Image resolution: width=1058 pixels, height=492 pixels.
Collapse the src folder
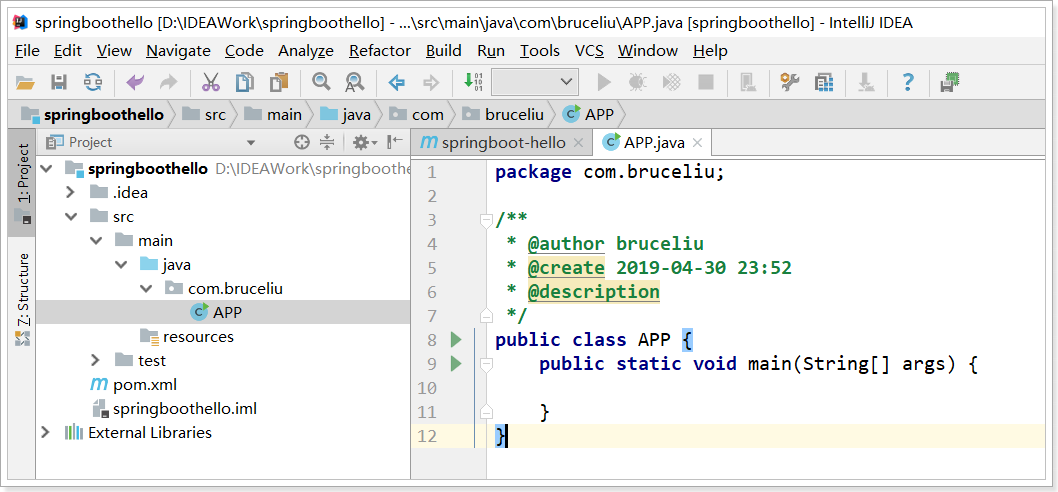[x=70, y=217]
